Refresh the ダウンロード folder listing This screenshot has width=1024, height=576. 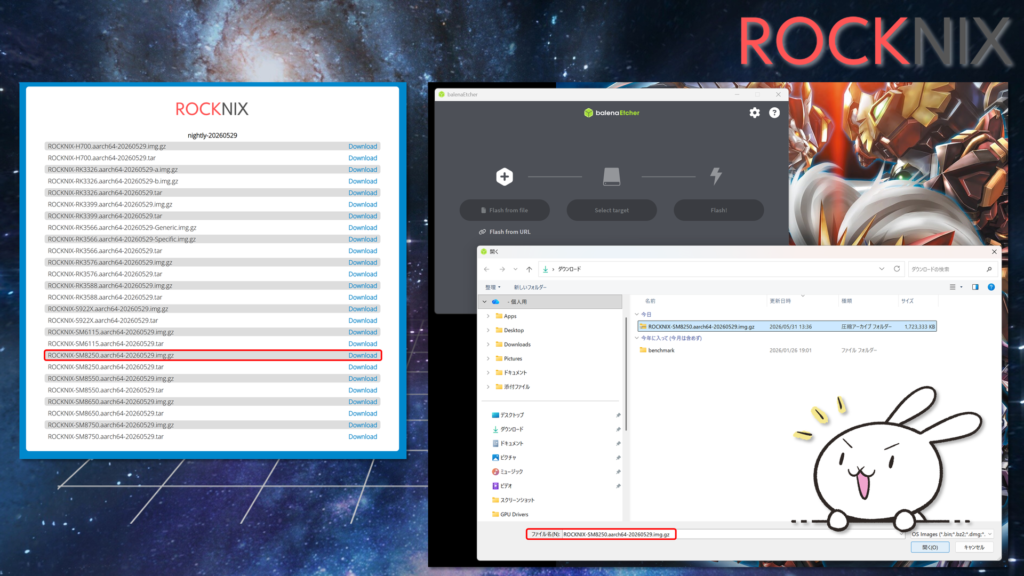(x=897, y=269)
